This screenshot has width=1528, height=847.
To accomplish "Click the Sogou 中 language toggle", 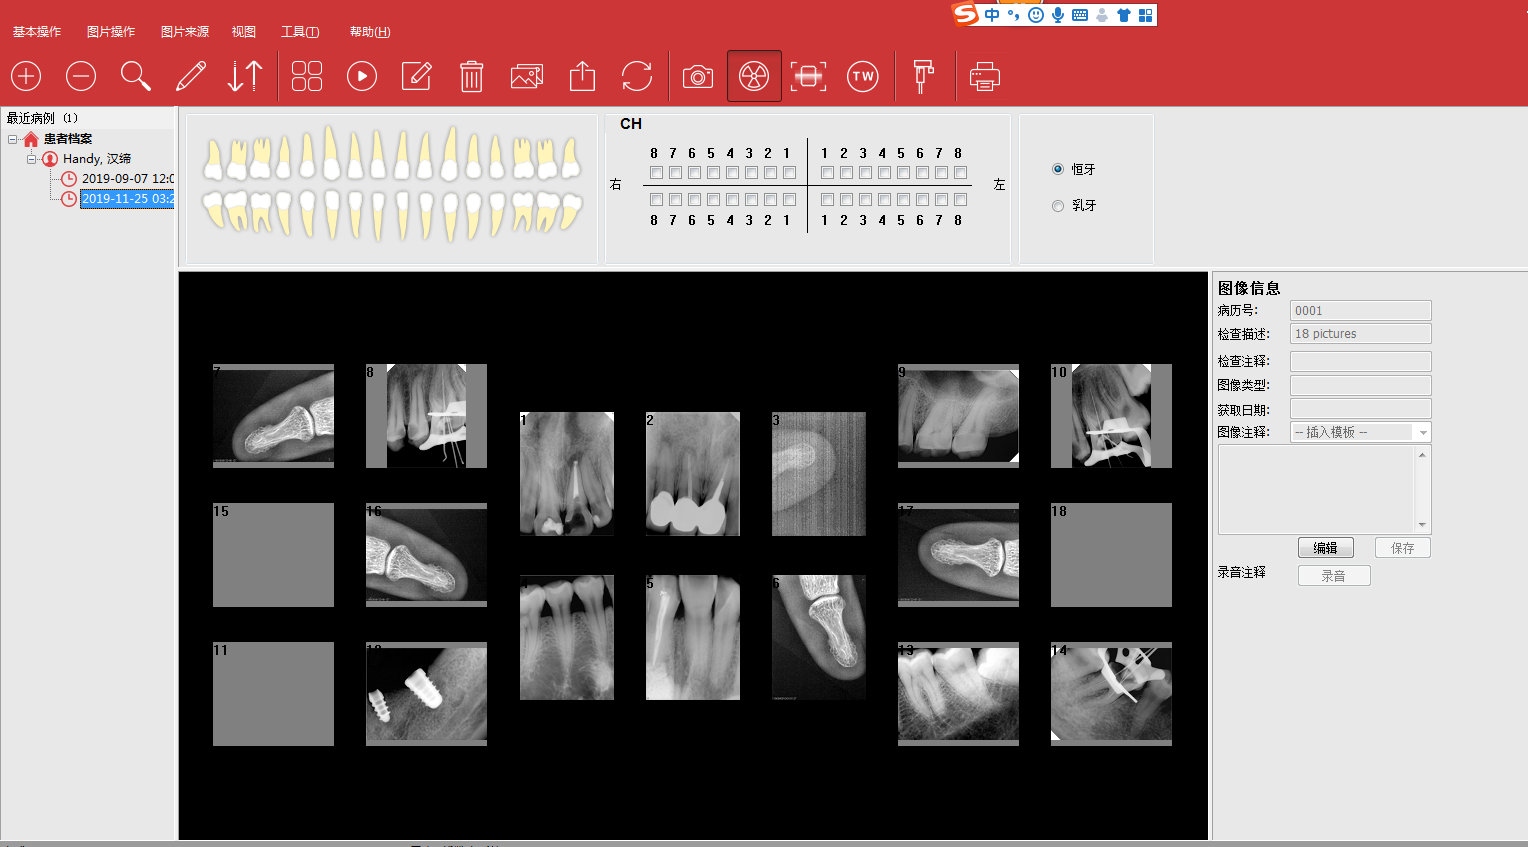I will pos(992,15).
